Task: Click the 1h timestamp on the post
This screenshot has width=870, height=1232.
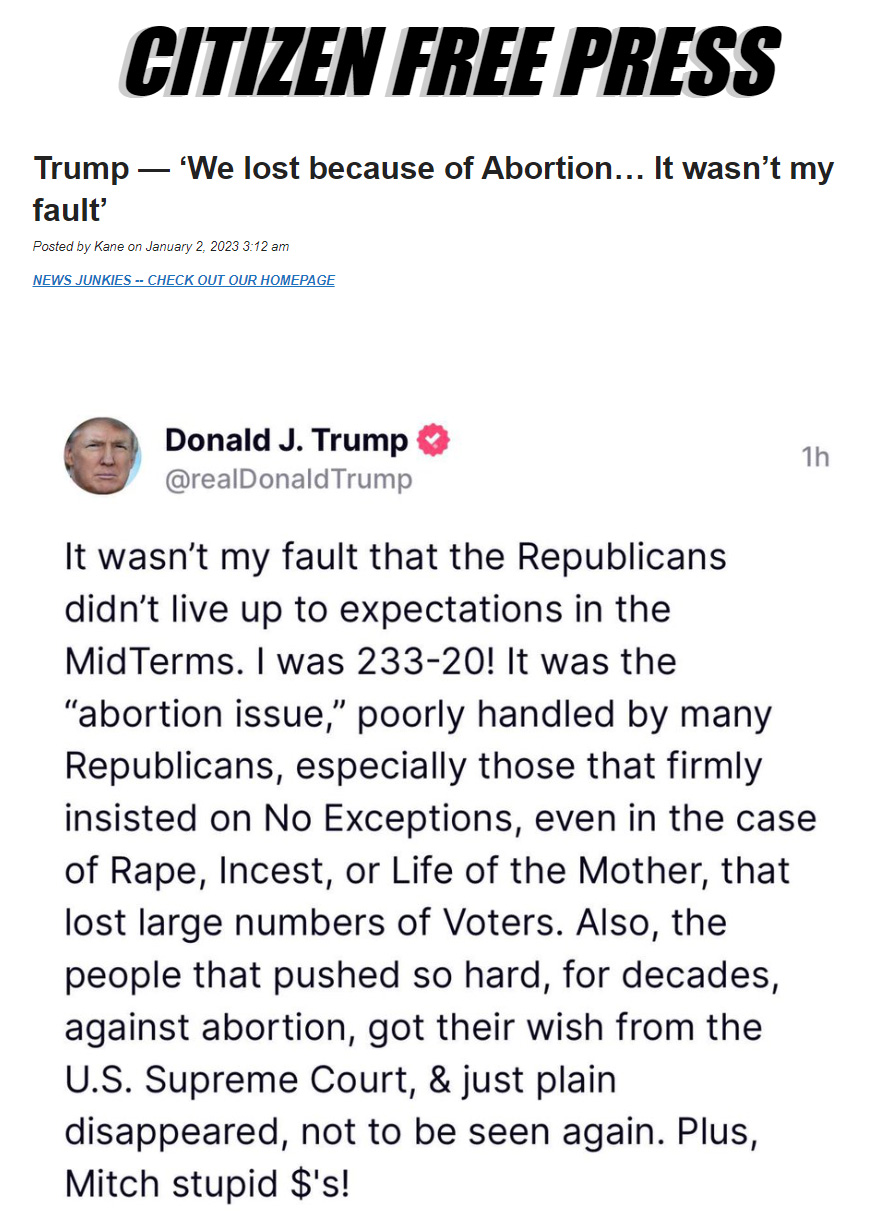Action: click(x=816, y=457)
